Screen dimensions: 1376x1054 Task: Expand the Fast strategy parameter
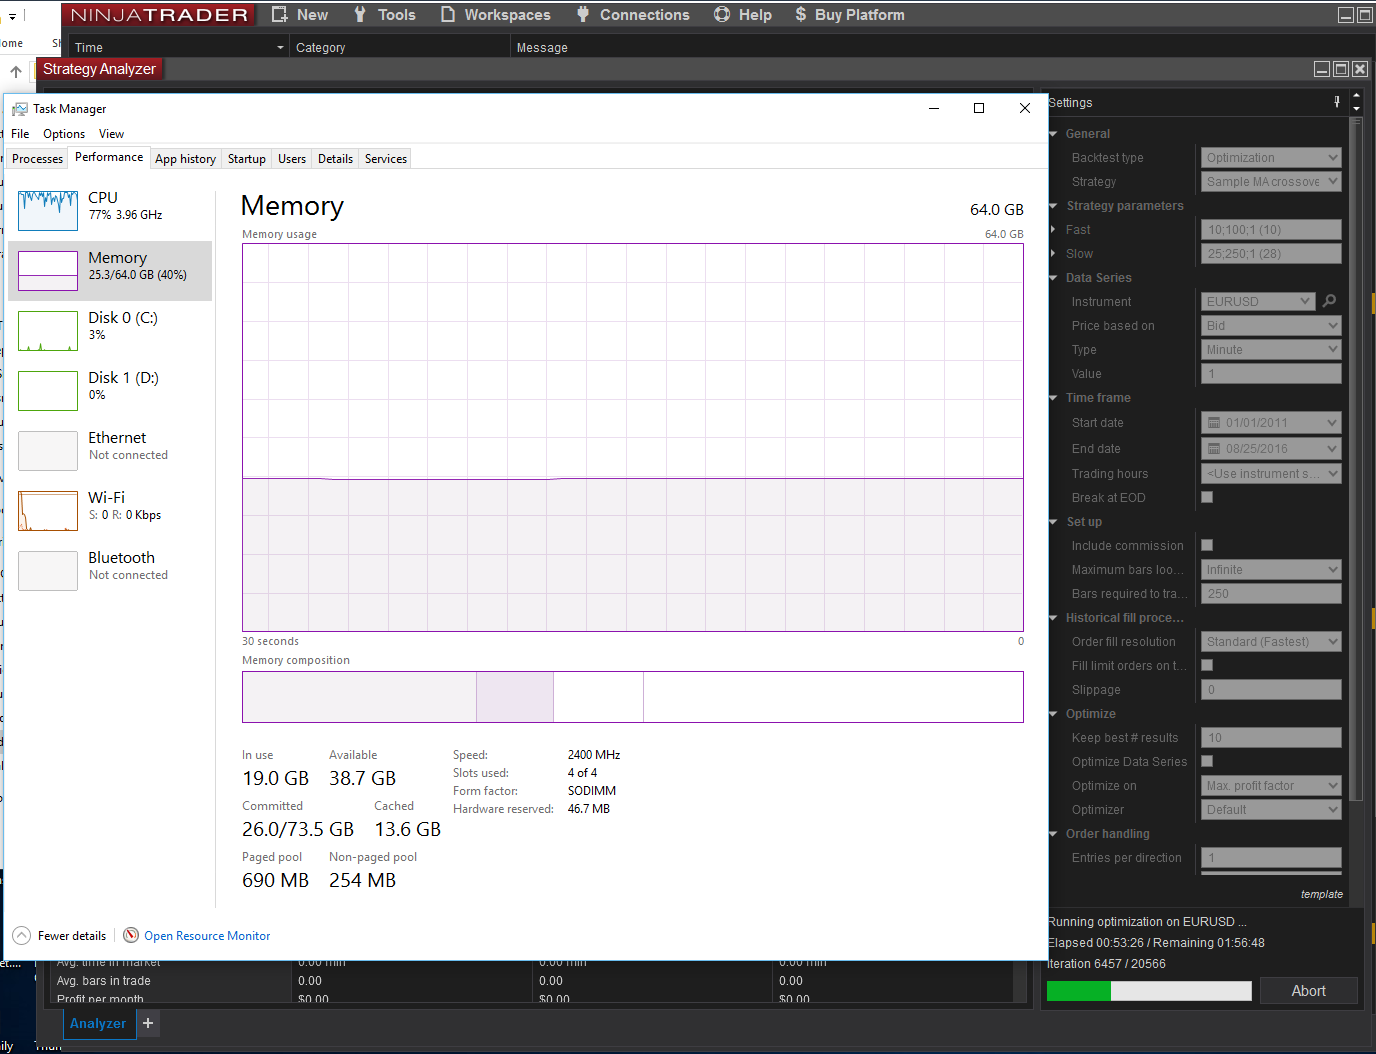click(1053, 230)
